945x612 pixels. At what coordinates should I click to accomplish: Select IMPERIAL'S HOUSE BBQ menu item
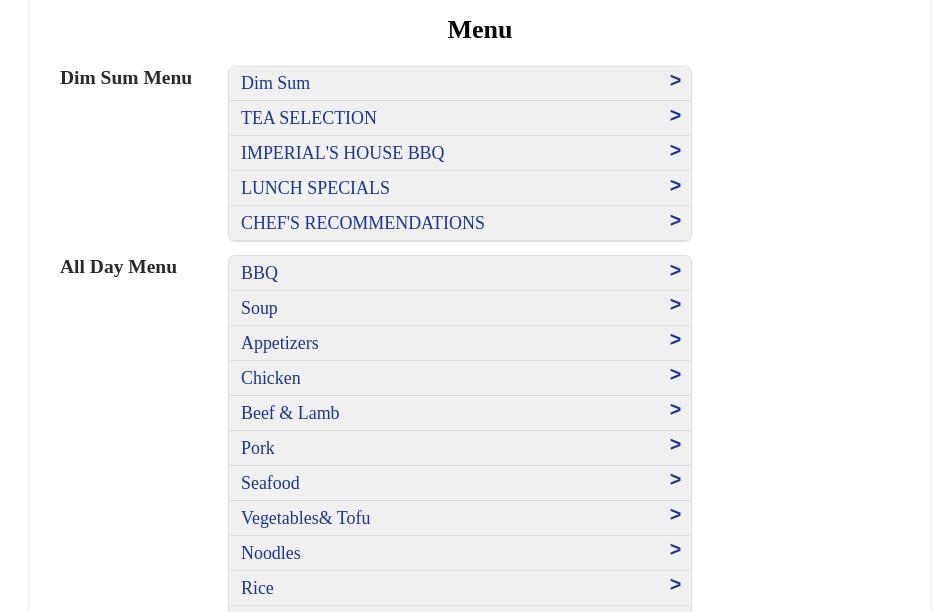(x=342, y=153)
